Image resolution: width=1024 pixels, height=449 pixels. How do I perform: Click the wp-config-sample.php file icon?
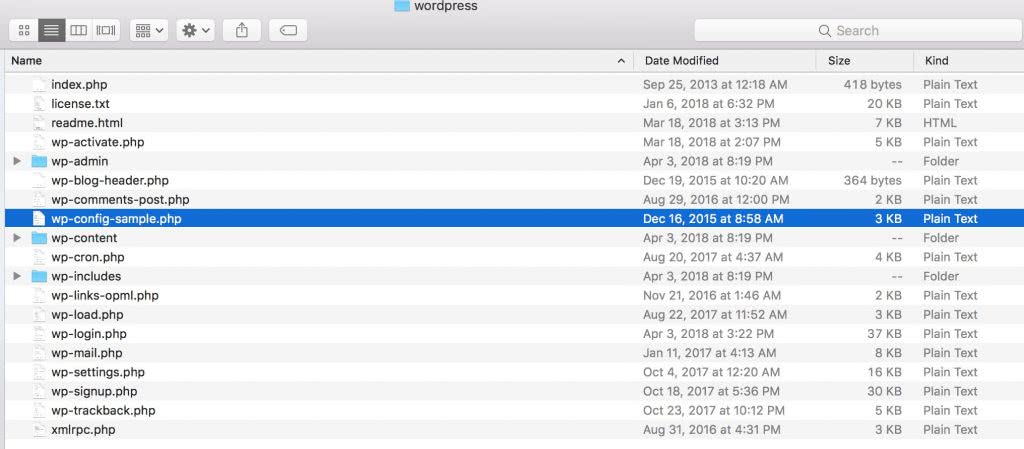pos(39,219)
